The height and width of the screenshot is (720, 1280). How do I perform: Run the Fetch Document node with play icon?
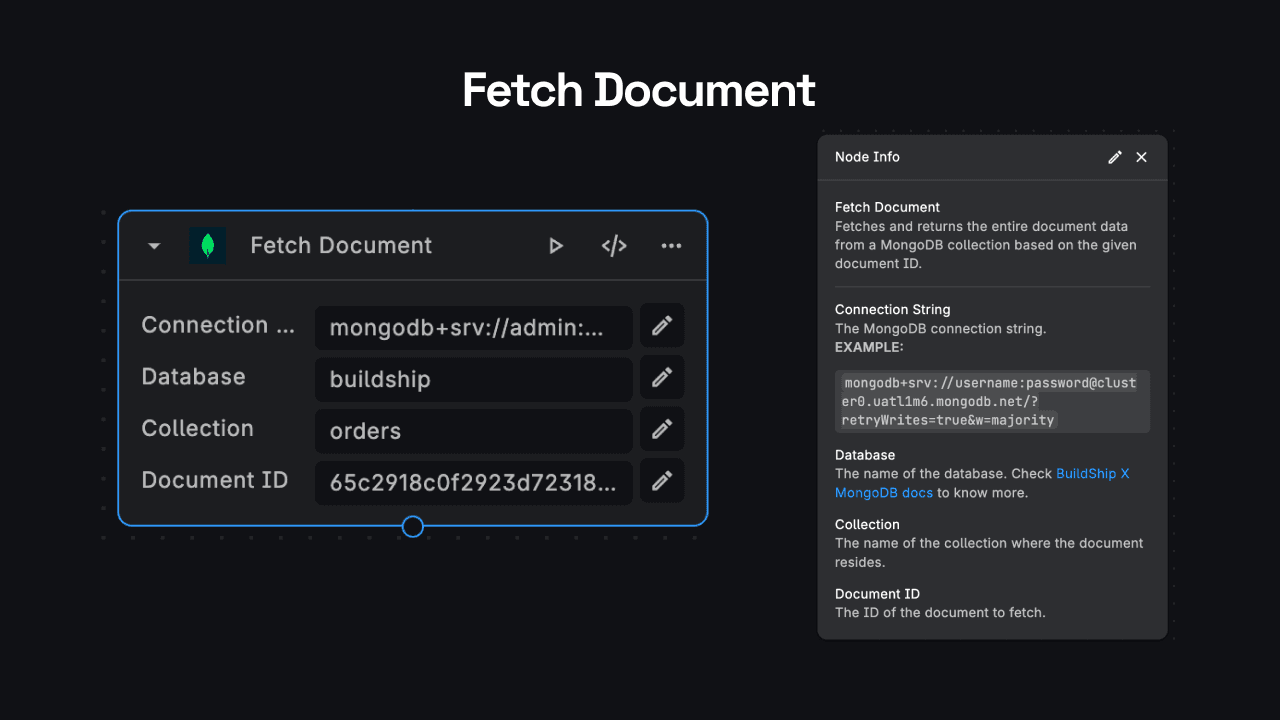(x=556, y=246)
